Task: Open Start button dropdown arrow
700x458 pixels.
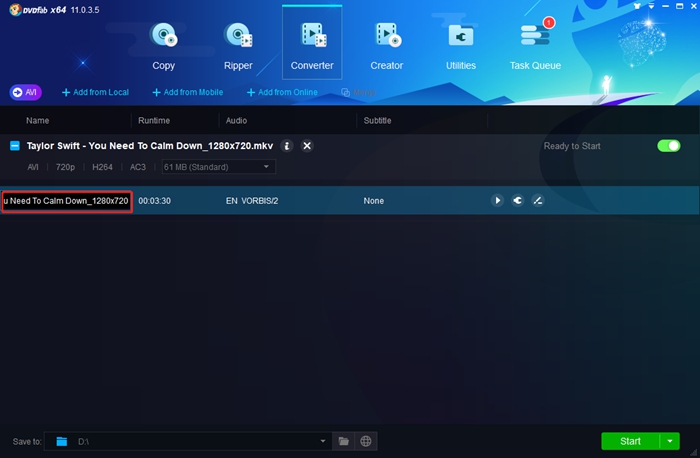Action: tap(670, 441)
